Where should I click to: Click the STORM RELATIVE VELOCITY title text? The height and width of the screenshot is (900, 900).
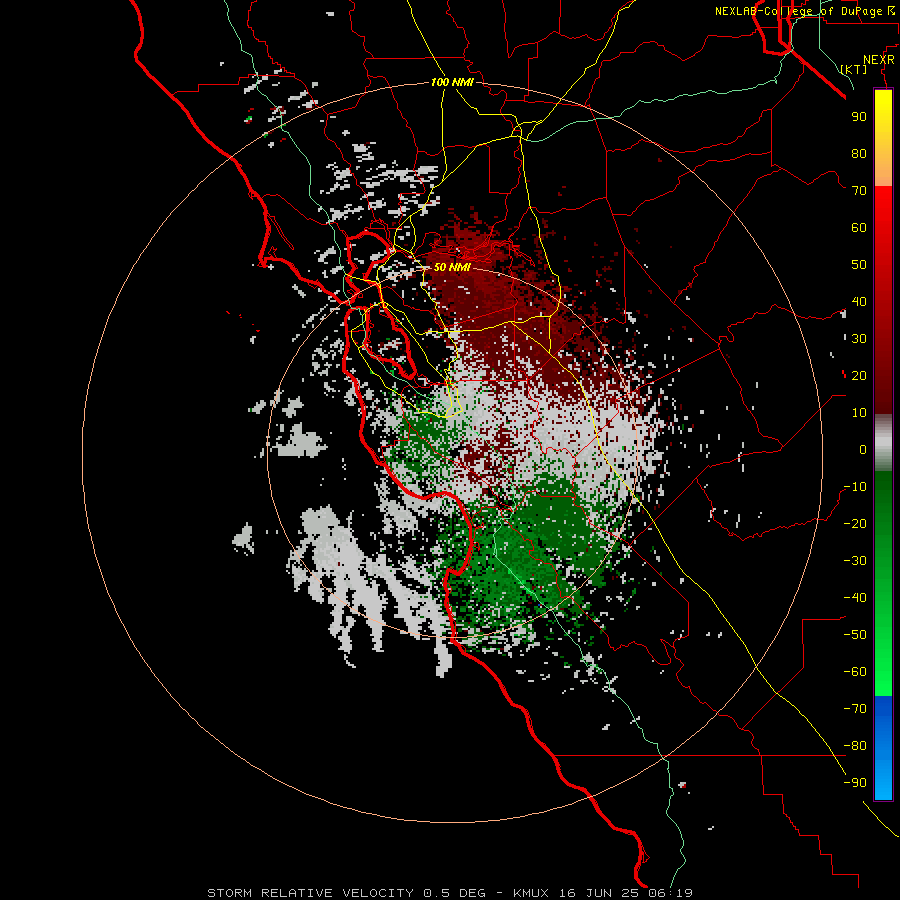(311, 893)
